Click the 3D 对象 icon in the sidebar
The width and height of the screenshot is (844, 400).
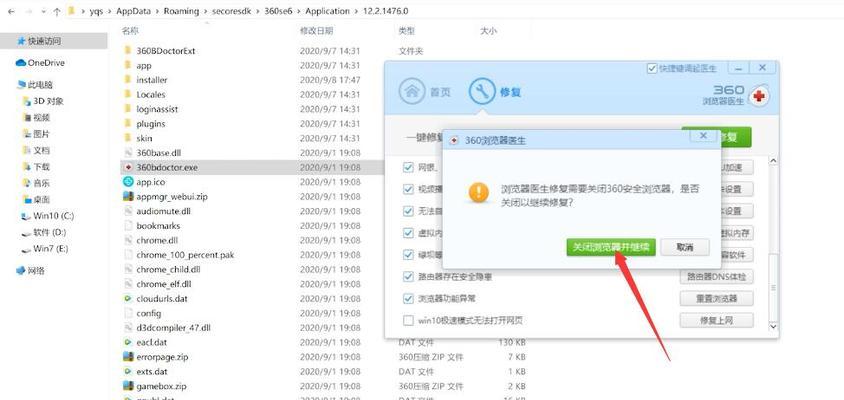[x=27, y=101]
